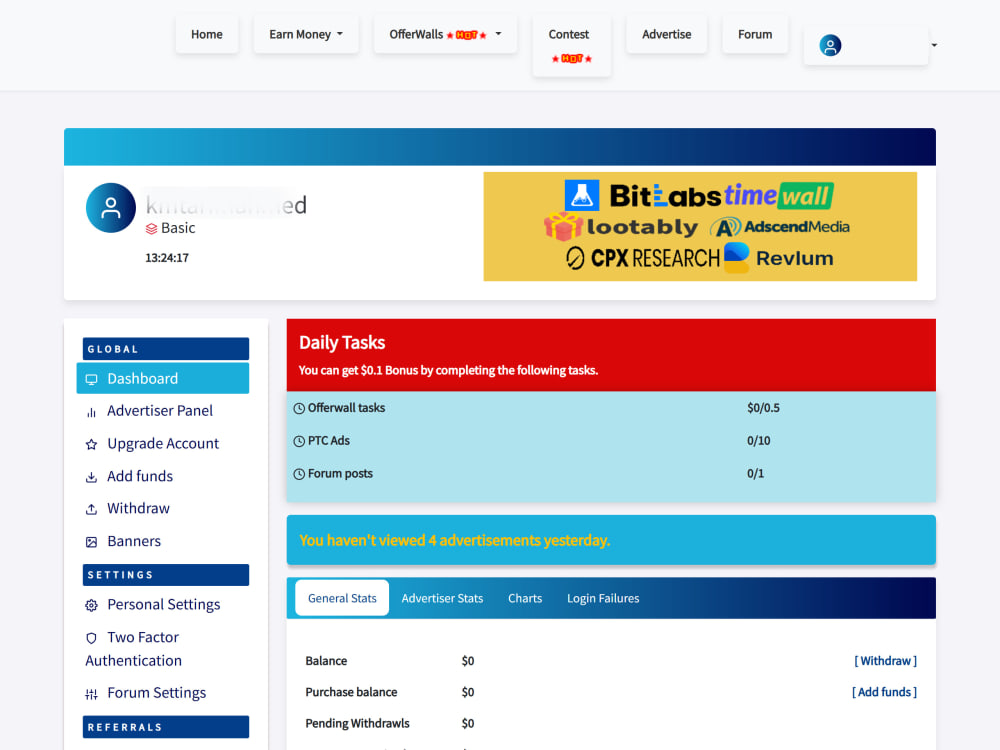
Task: Visit the Forum nav link
Action: point(755,34)
